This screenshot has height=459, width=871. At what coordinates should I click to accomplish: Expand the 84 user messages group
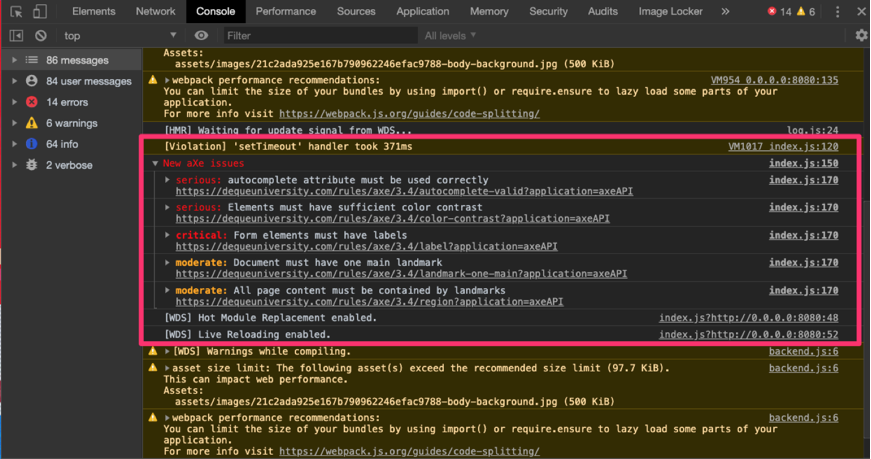click(x=14, y=81)
